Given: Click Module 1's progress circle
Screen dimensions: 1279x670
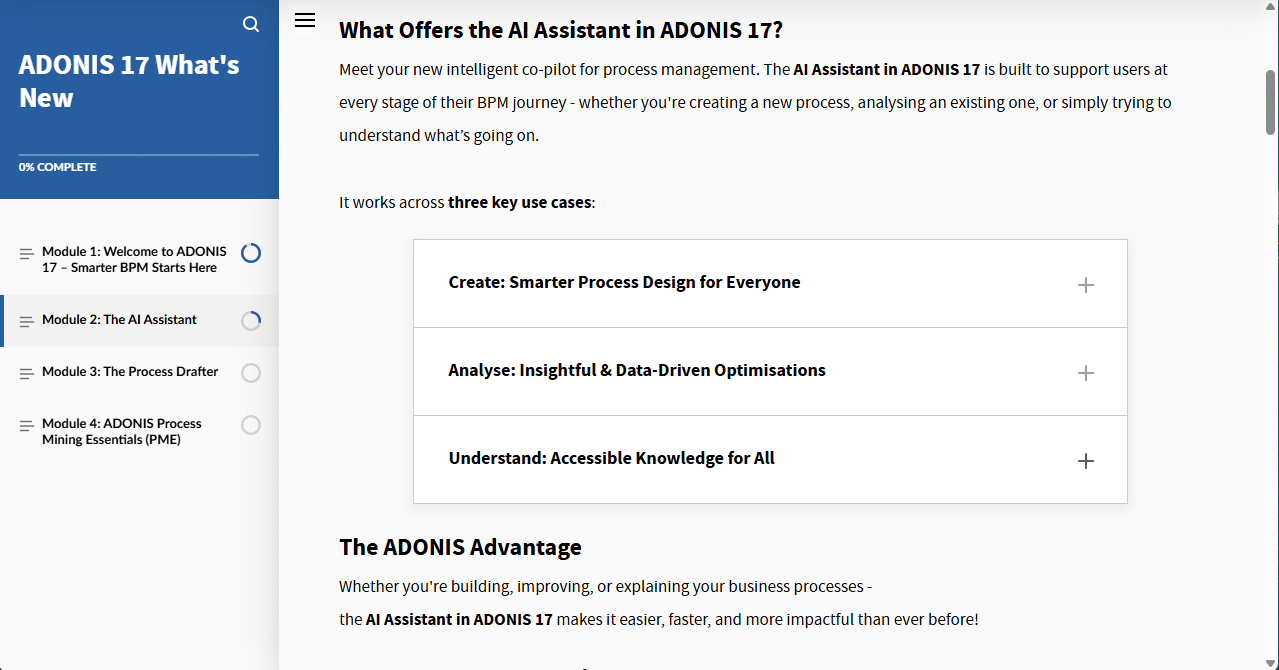Looking at the screenshot, I should (251, 253).
